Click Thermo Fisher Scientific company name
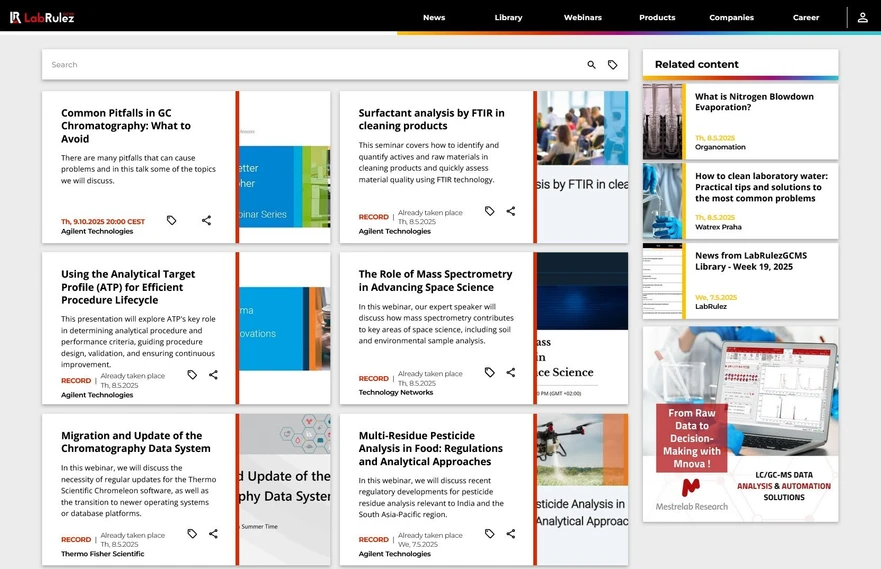 (103, 554)
